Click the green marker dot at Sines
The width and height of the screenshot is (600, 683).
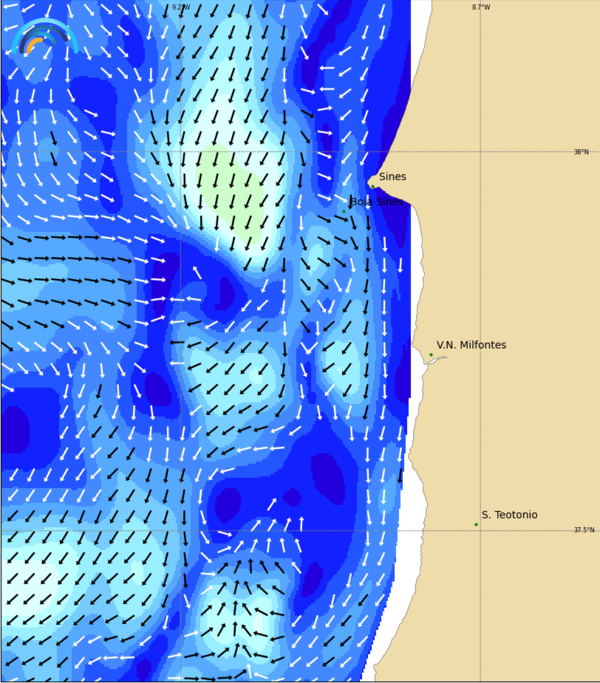(373, 186)
